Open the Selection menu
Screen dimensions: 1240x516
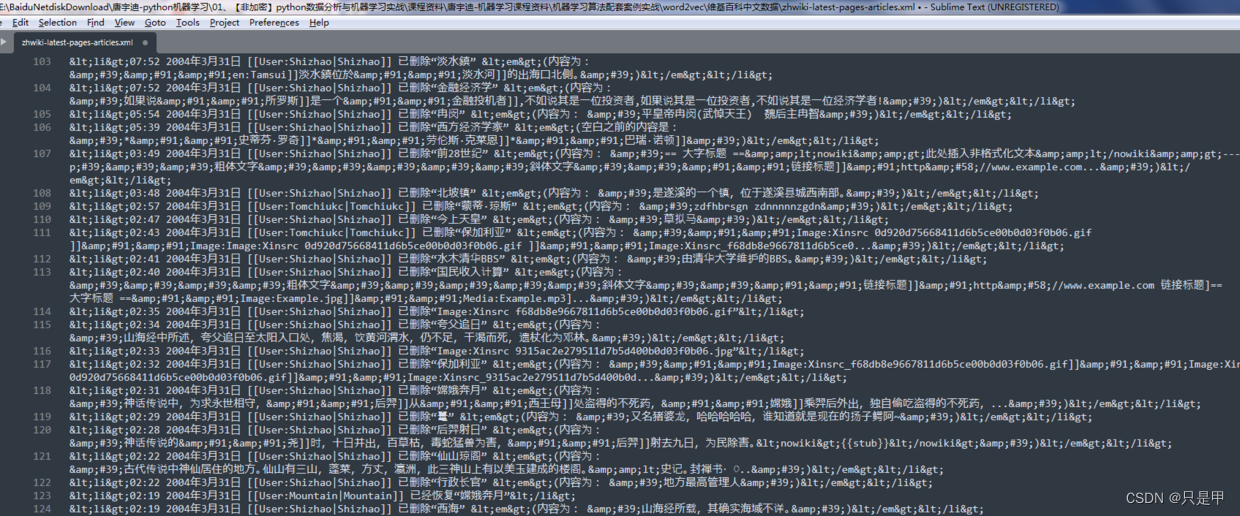(57, 22)
